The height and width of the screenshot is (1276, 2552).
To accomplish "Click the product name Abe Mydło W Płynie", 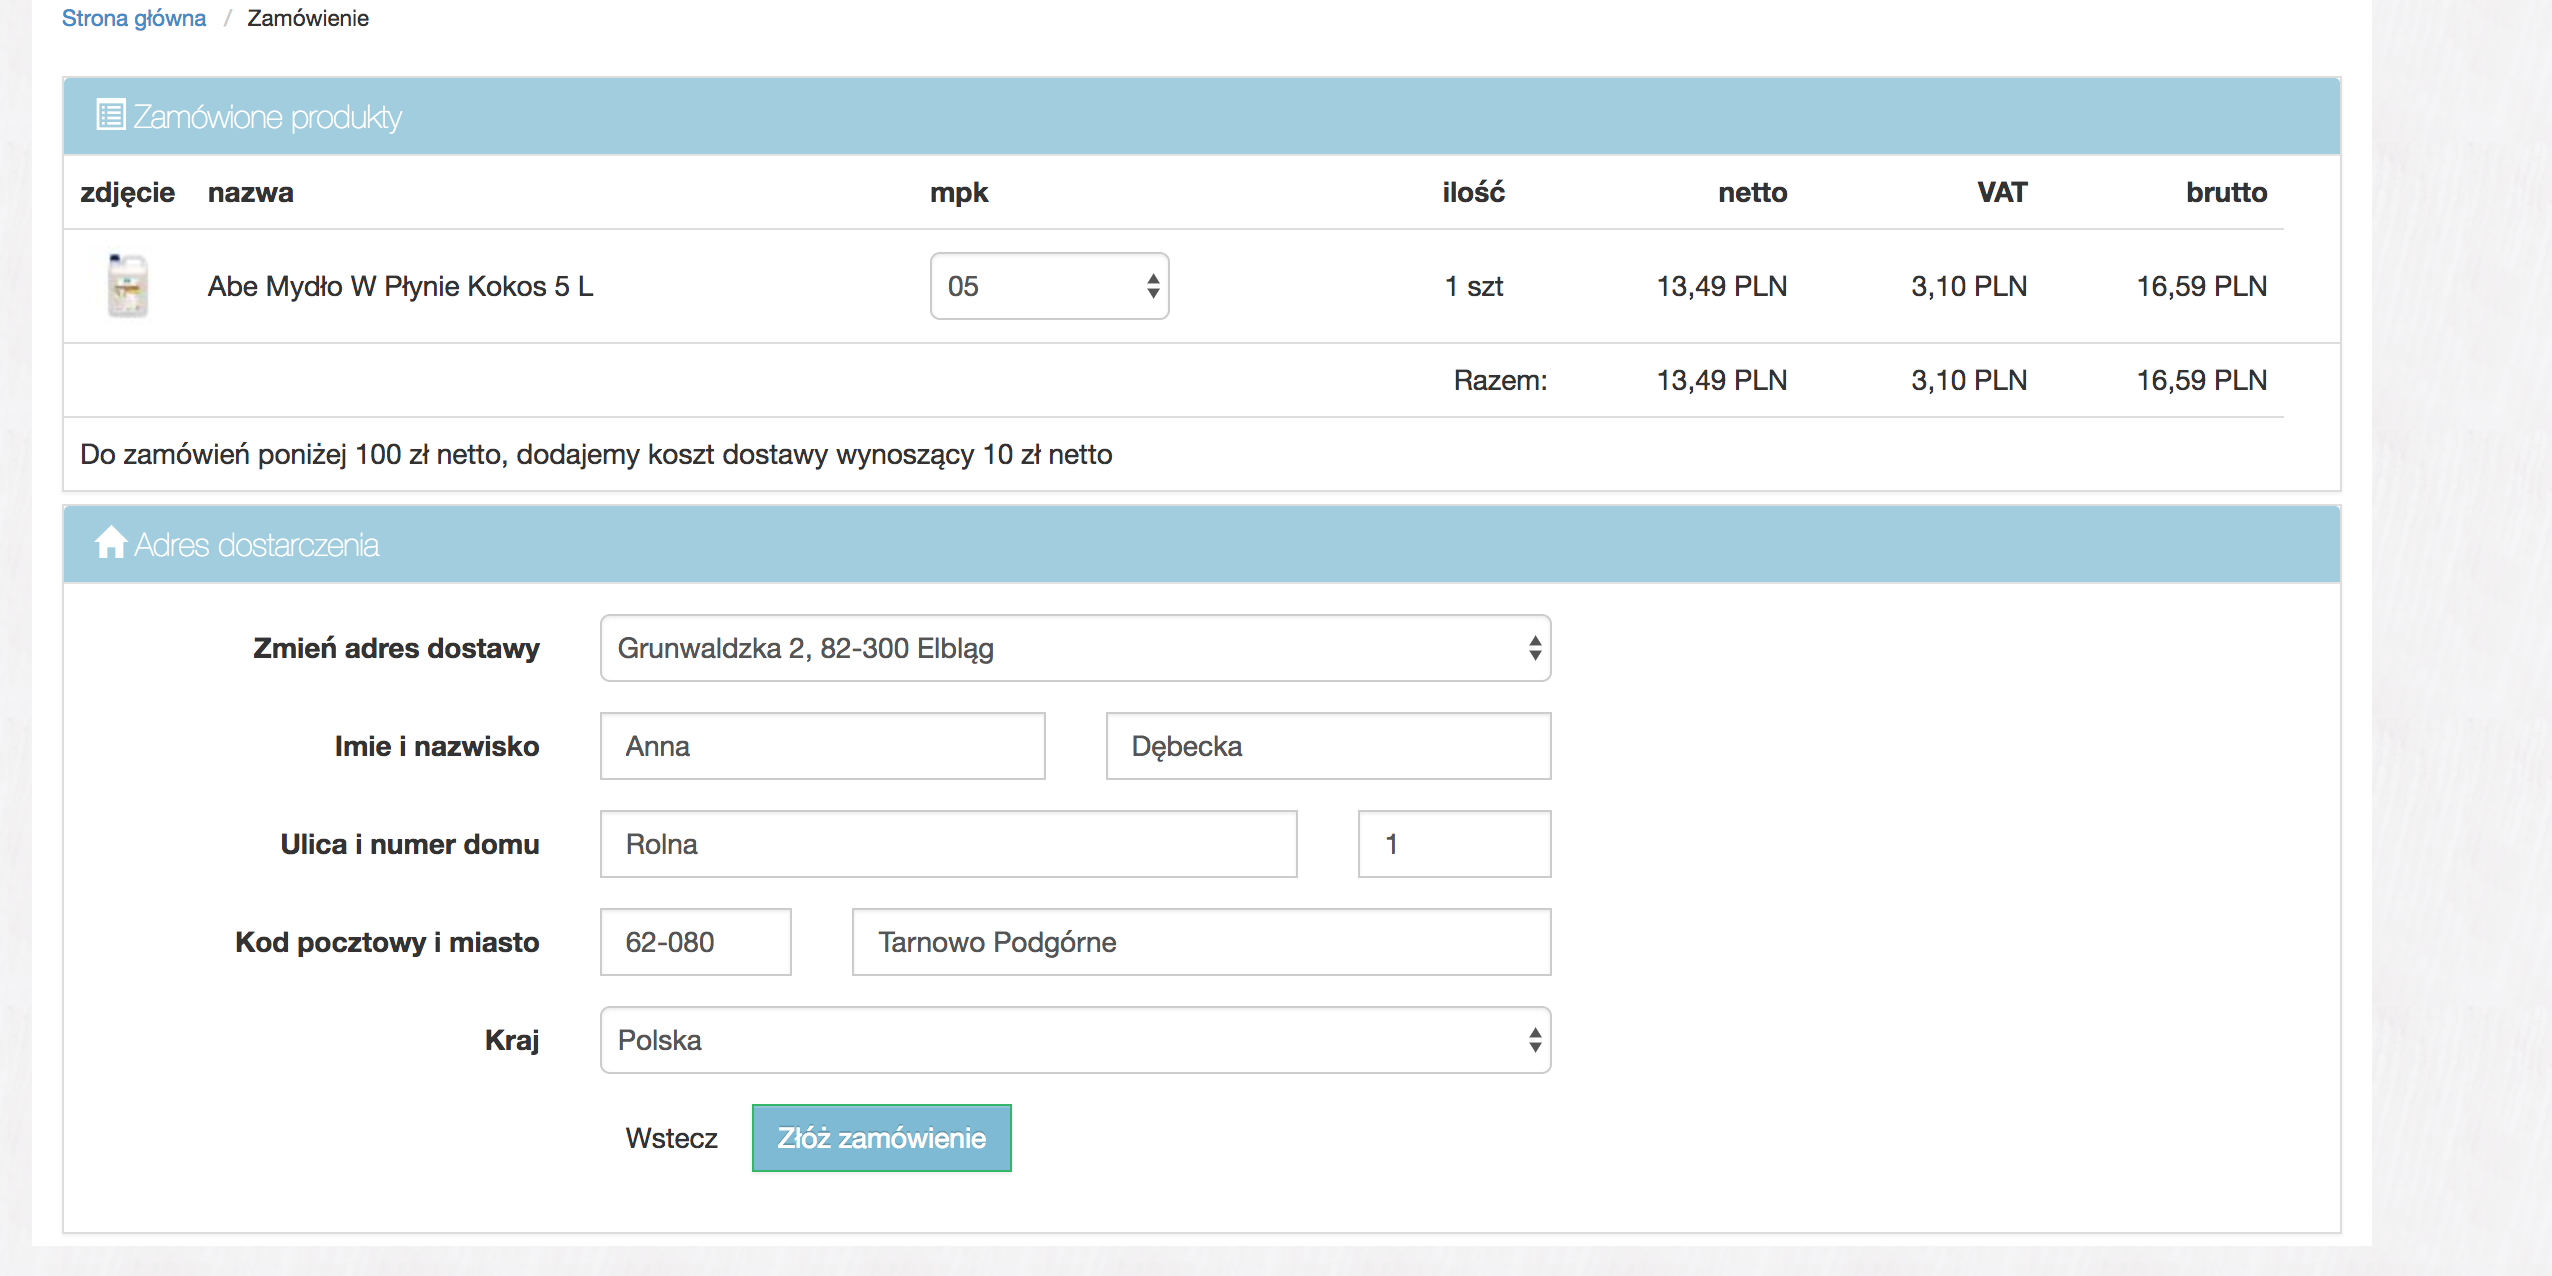I will pyautogui.click(x=400, y=286).
